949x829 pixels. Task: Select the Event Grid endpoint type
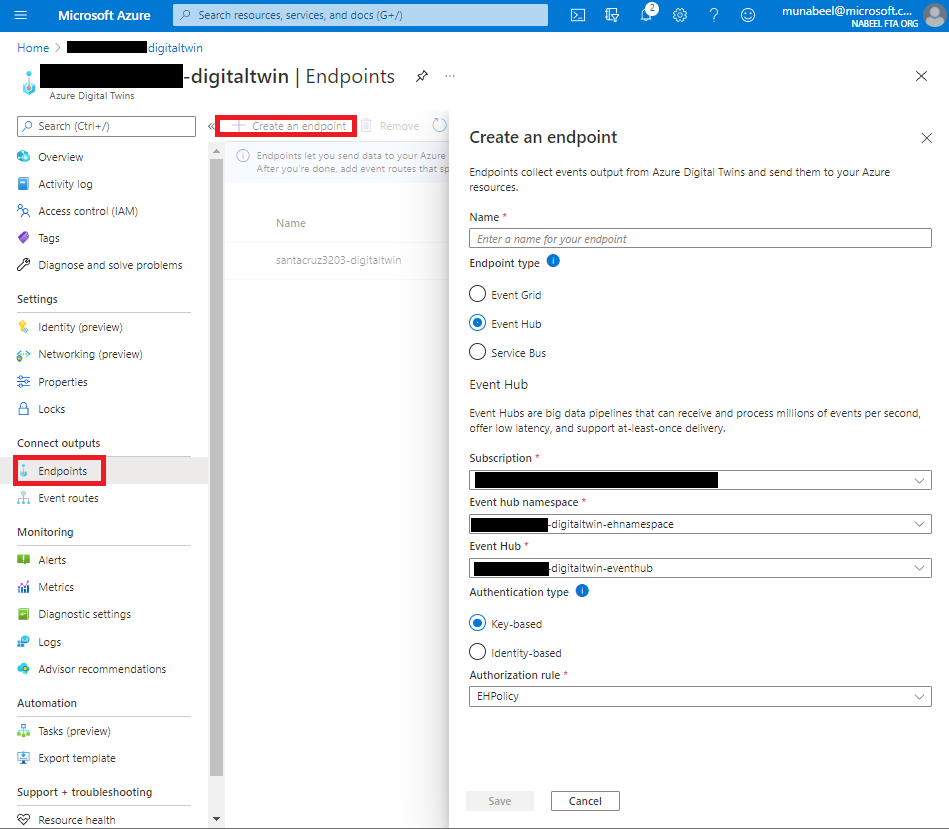tap(478, 294)
